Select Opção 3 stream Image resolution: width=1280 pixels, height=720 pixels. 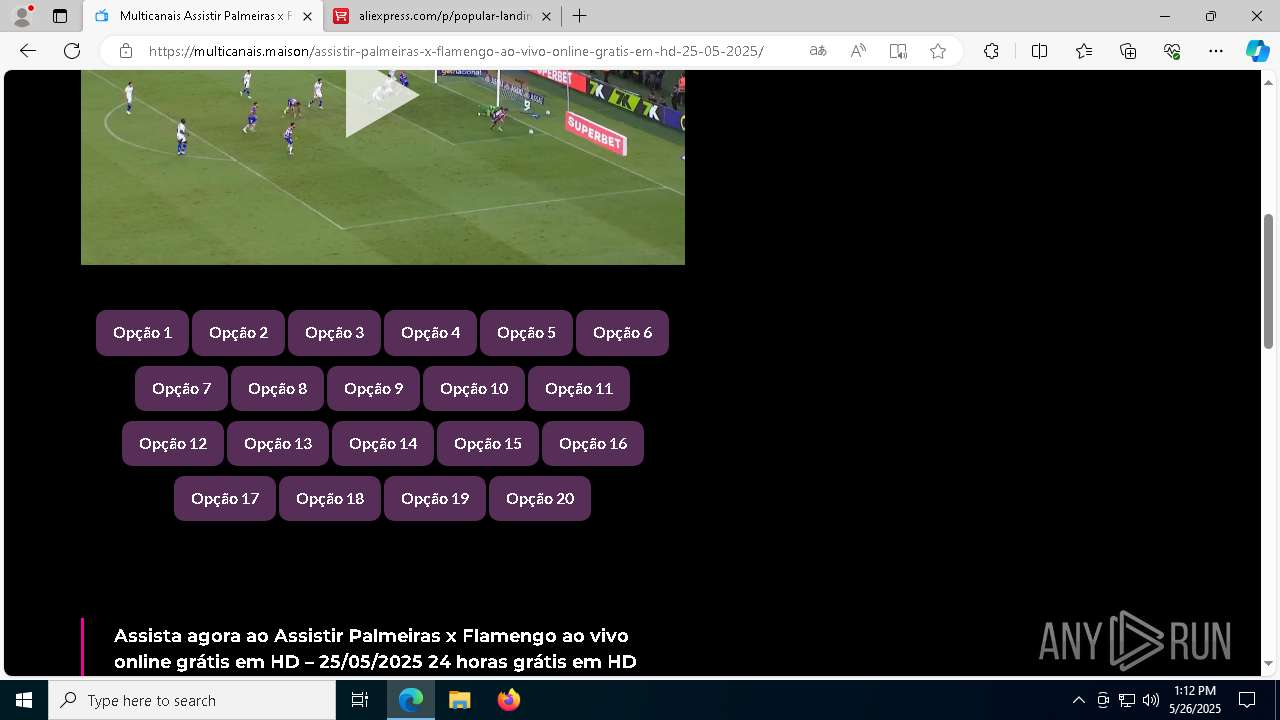click(x=334, y=333)
